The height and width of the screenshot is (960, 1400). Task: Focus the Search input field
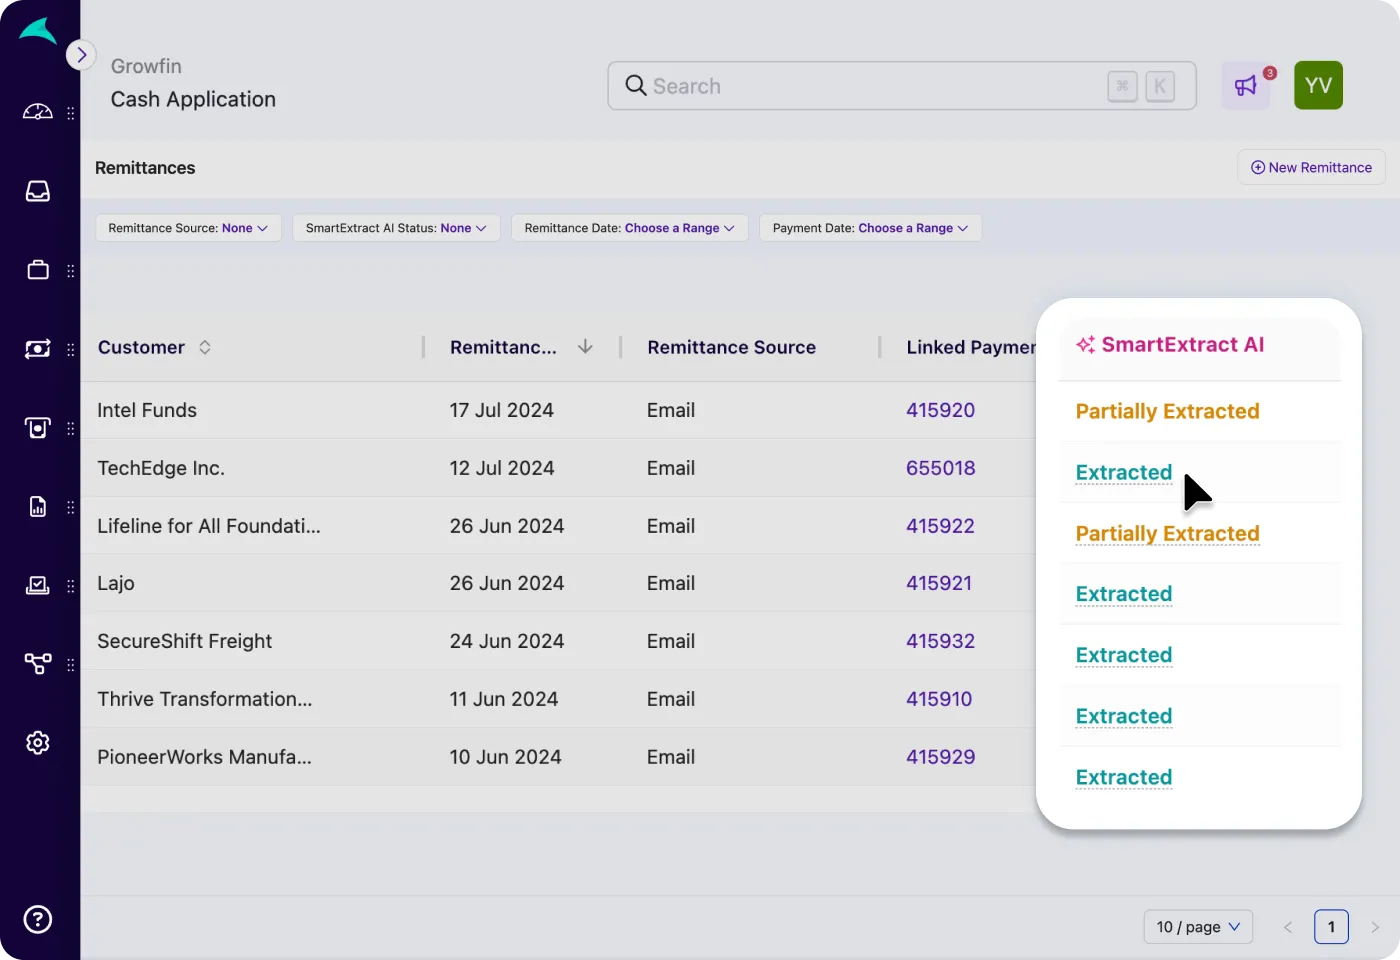point(902,86)
